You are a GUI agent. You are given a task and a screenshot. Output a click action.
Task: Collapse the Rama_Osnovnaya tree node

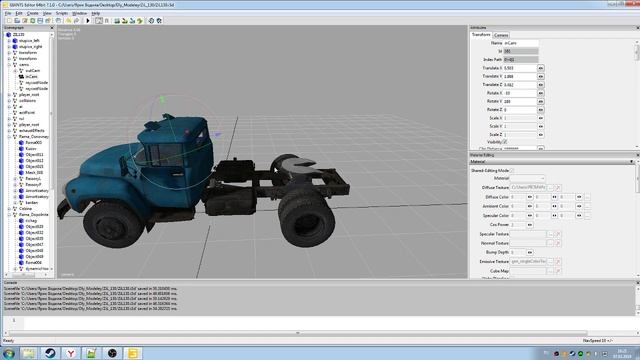tap(9, 137)
